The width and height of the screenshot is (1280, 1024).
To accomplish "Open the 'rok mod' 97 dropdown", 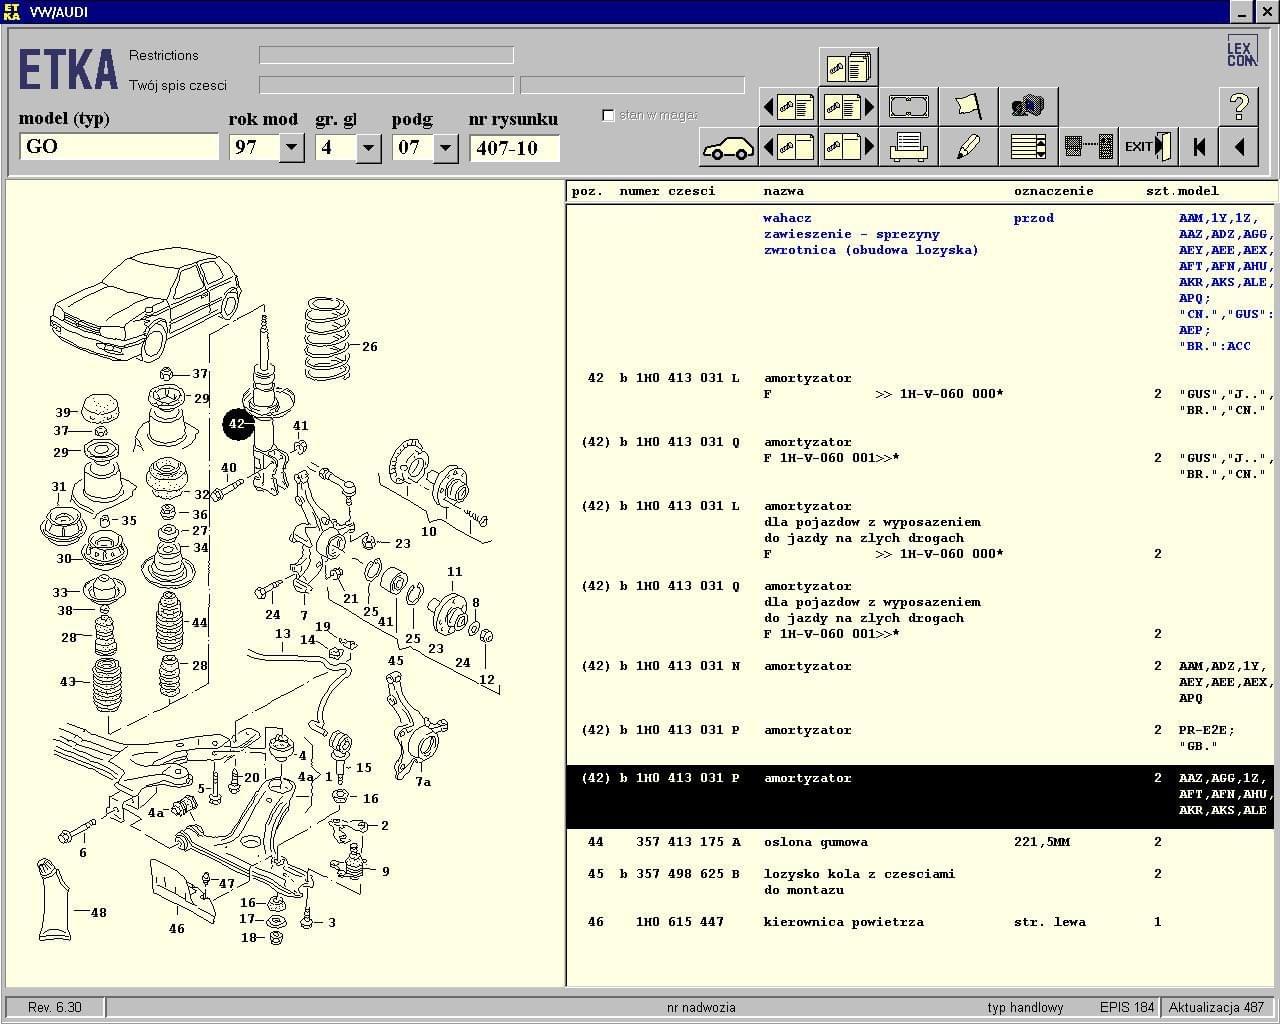I will (x=291, y=148).
